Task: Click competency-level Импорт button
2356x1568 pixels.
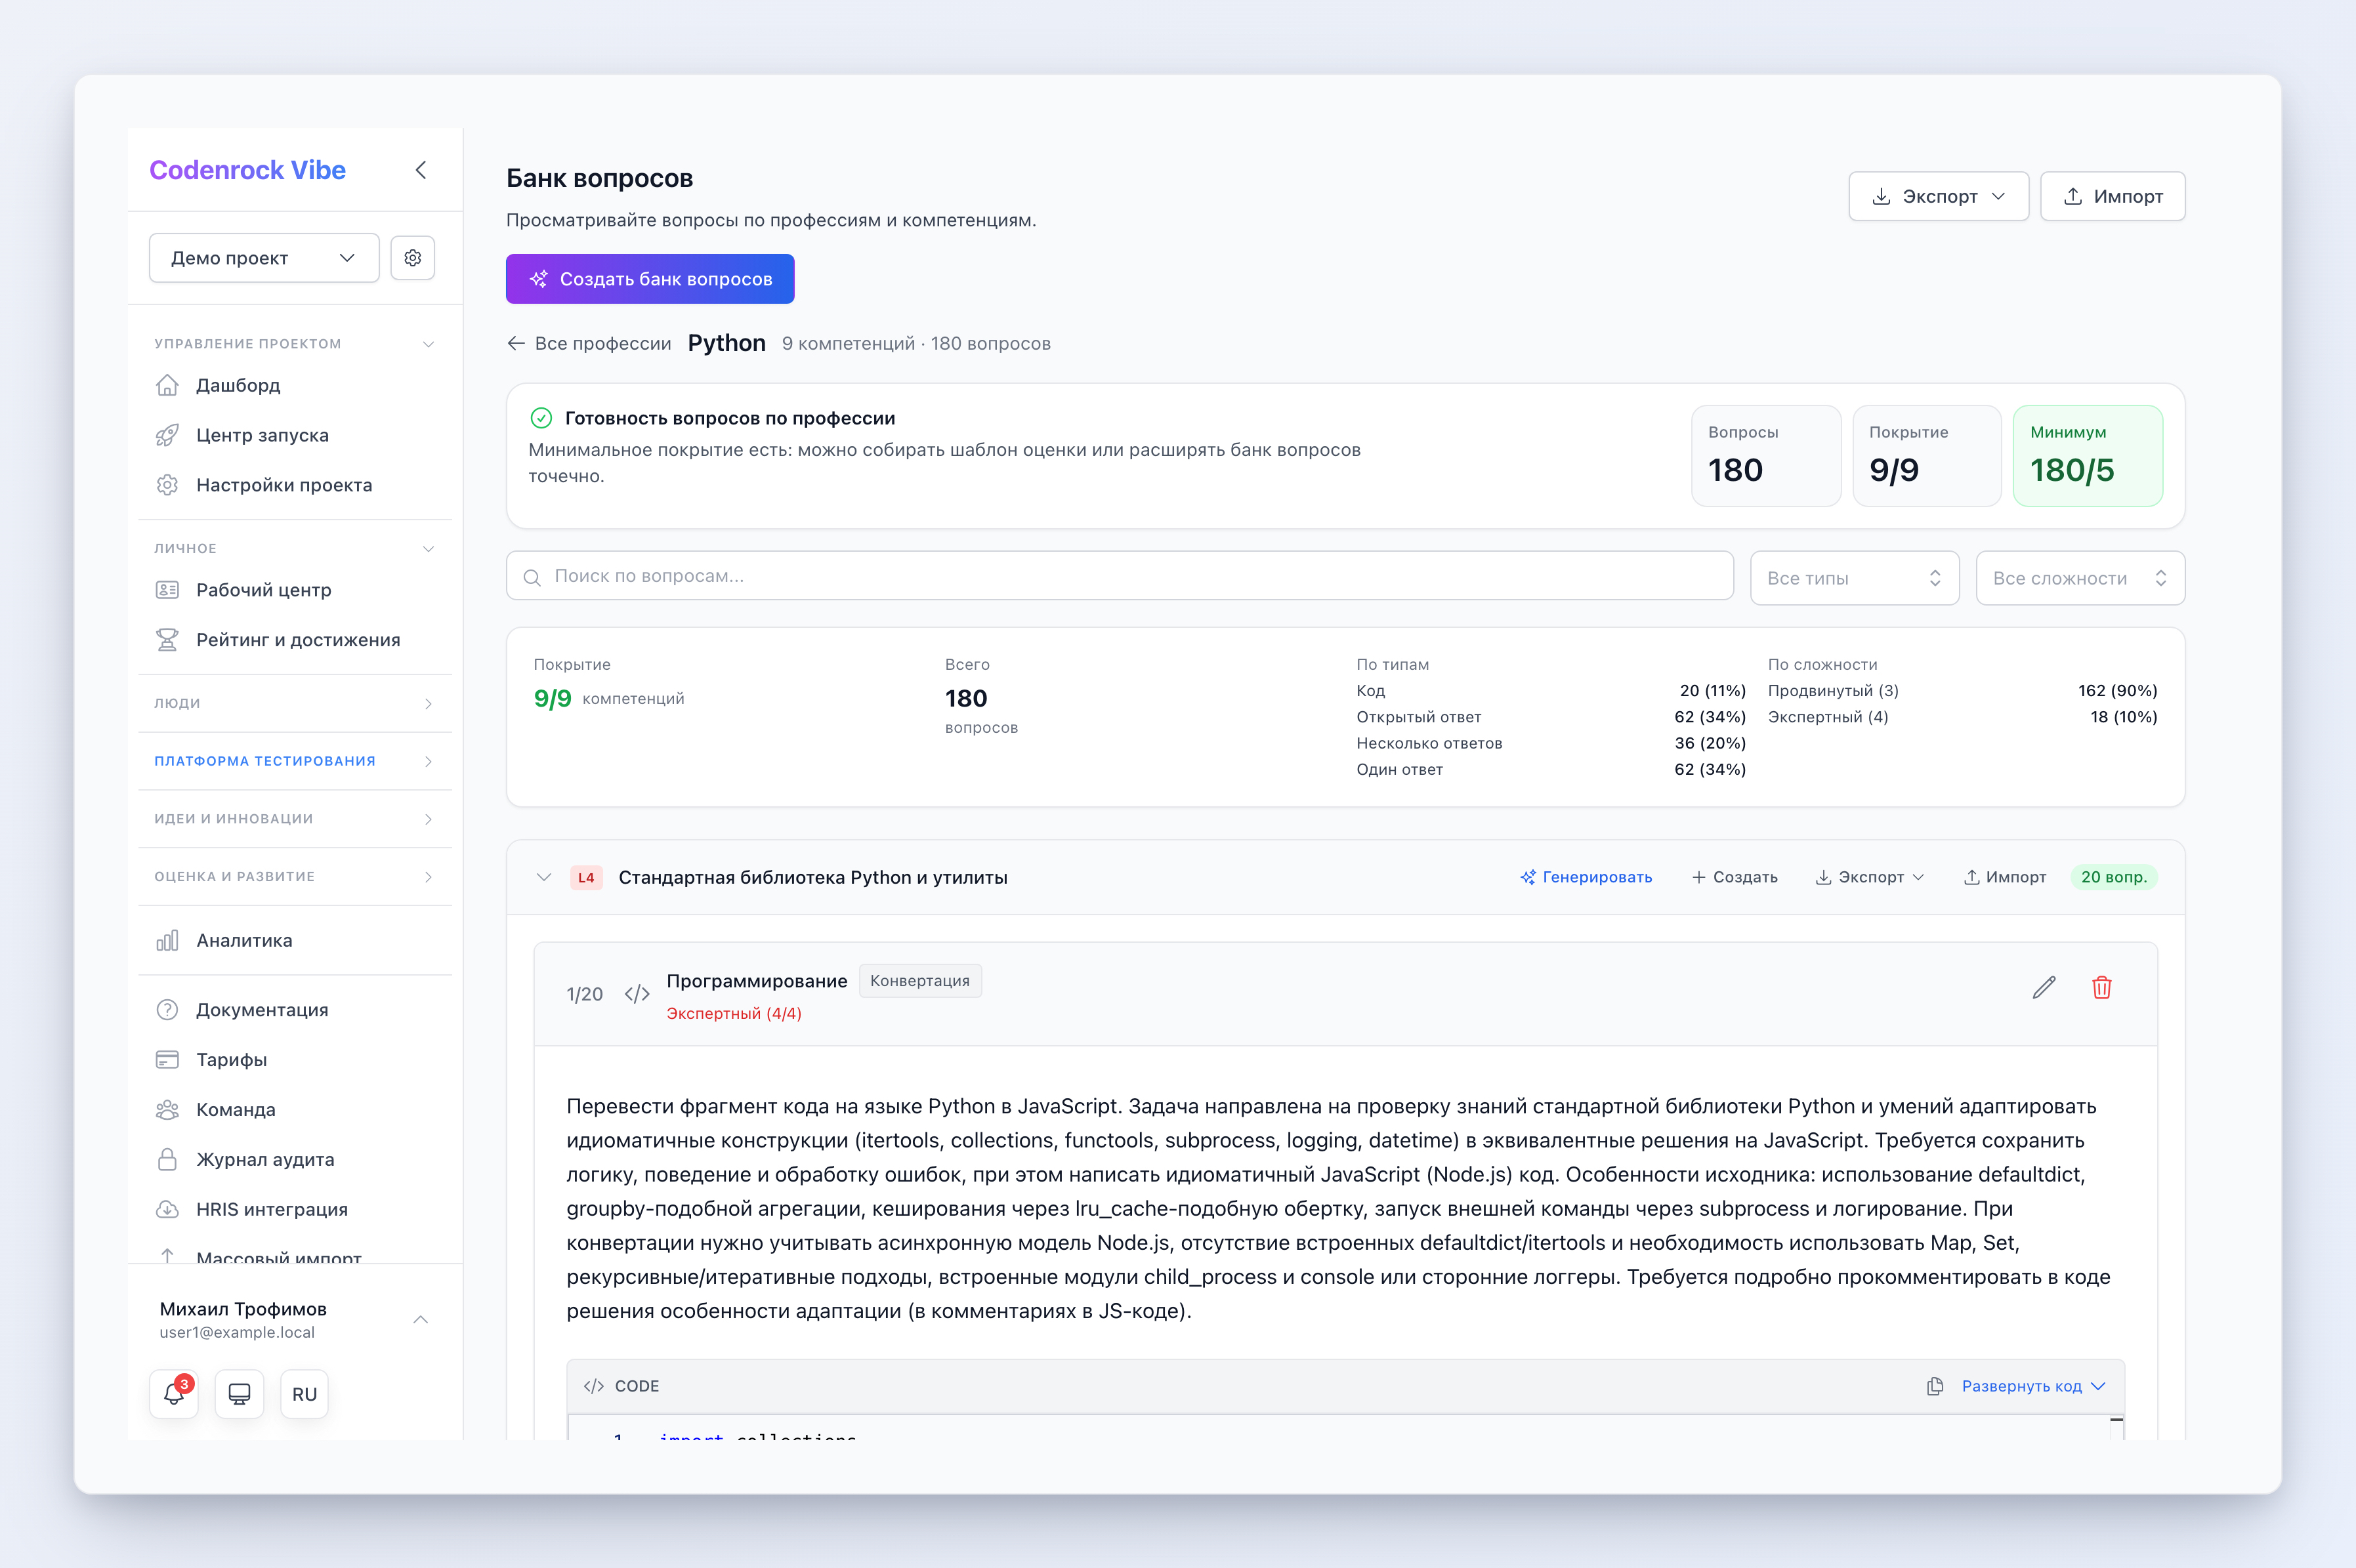Action: coord(2005,877)
